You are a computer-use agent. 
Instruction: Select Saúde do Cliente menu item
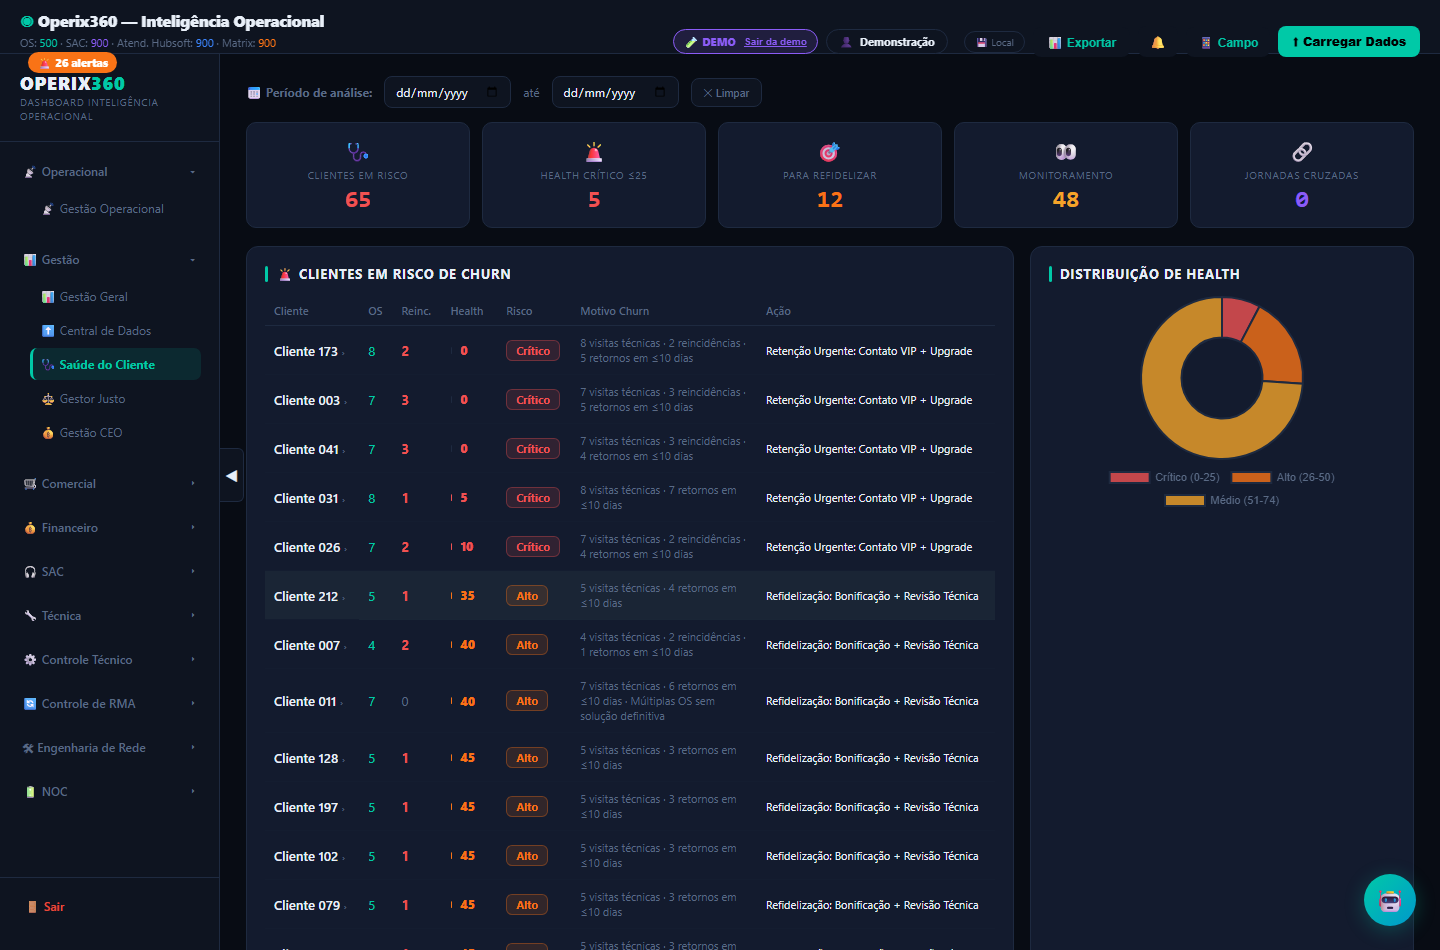[116, 365]
